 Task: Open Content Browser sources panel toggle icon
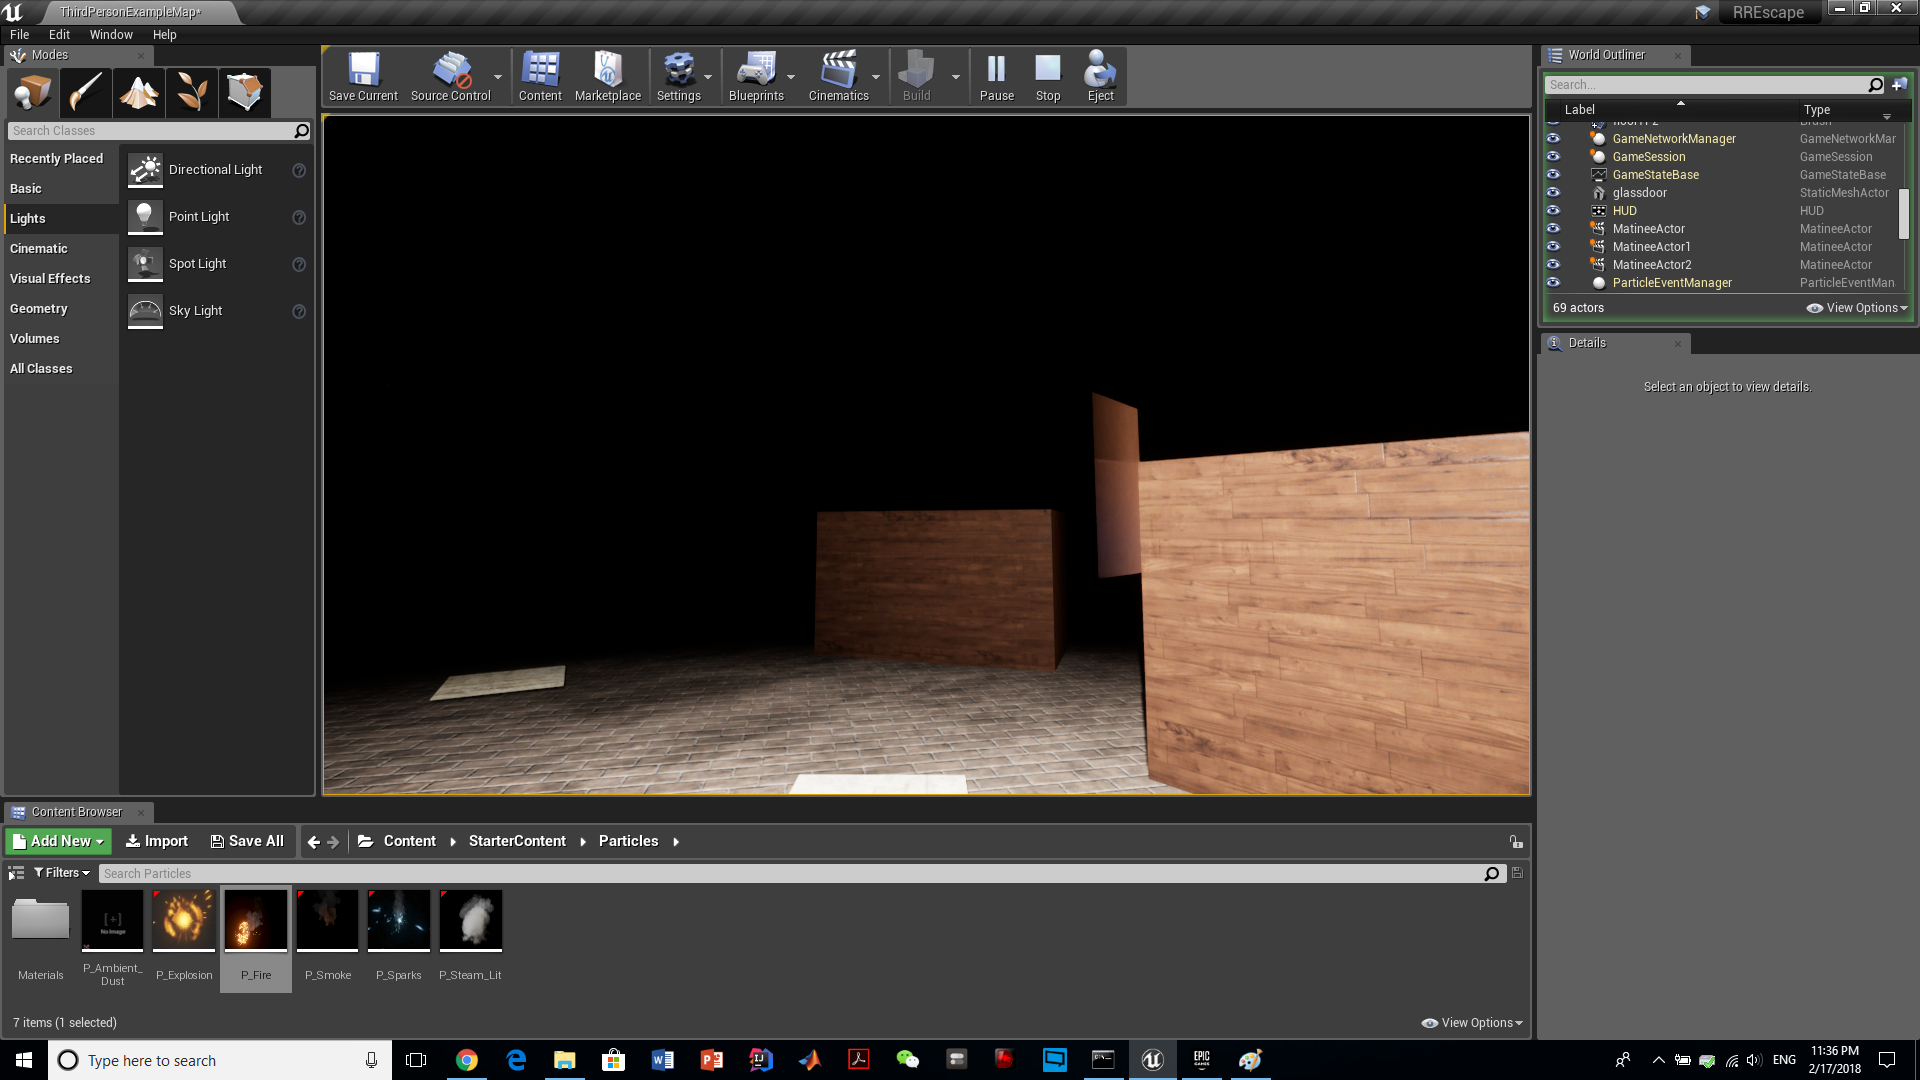pyautogui.click(x=16, y=873)
